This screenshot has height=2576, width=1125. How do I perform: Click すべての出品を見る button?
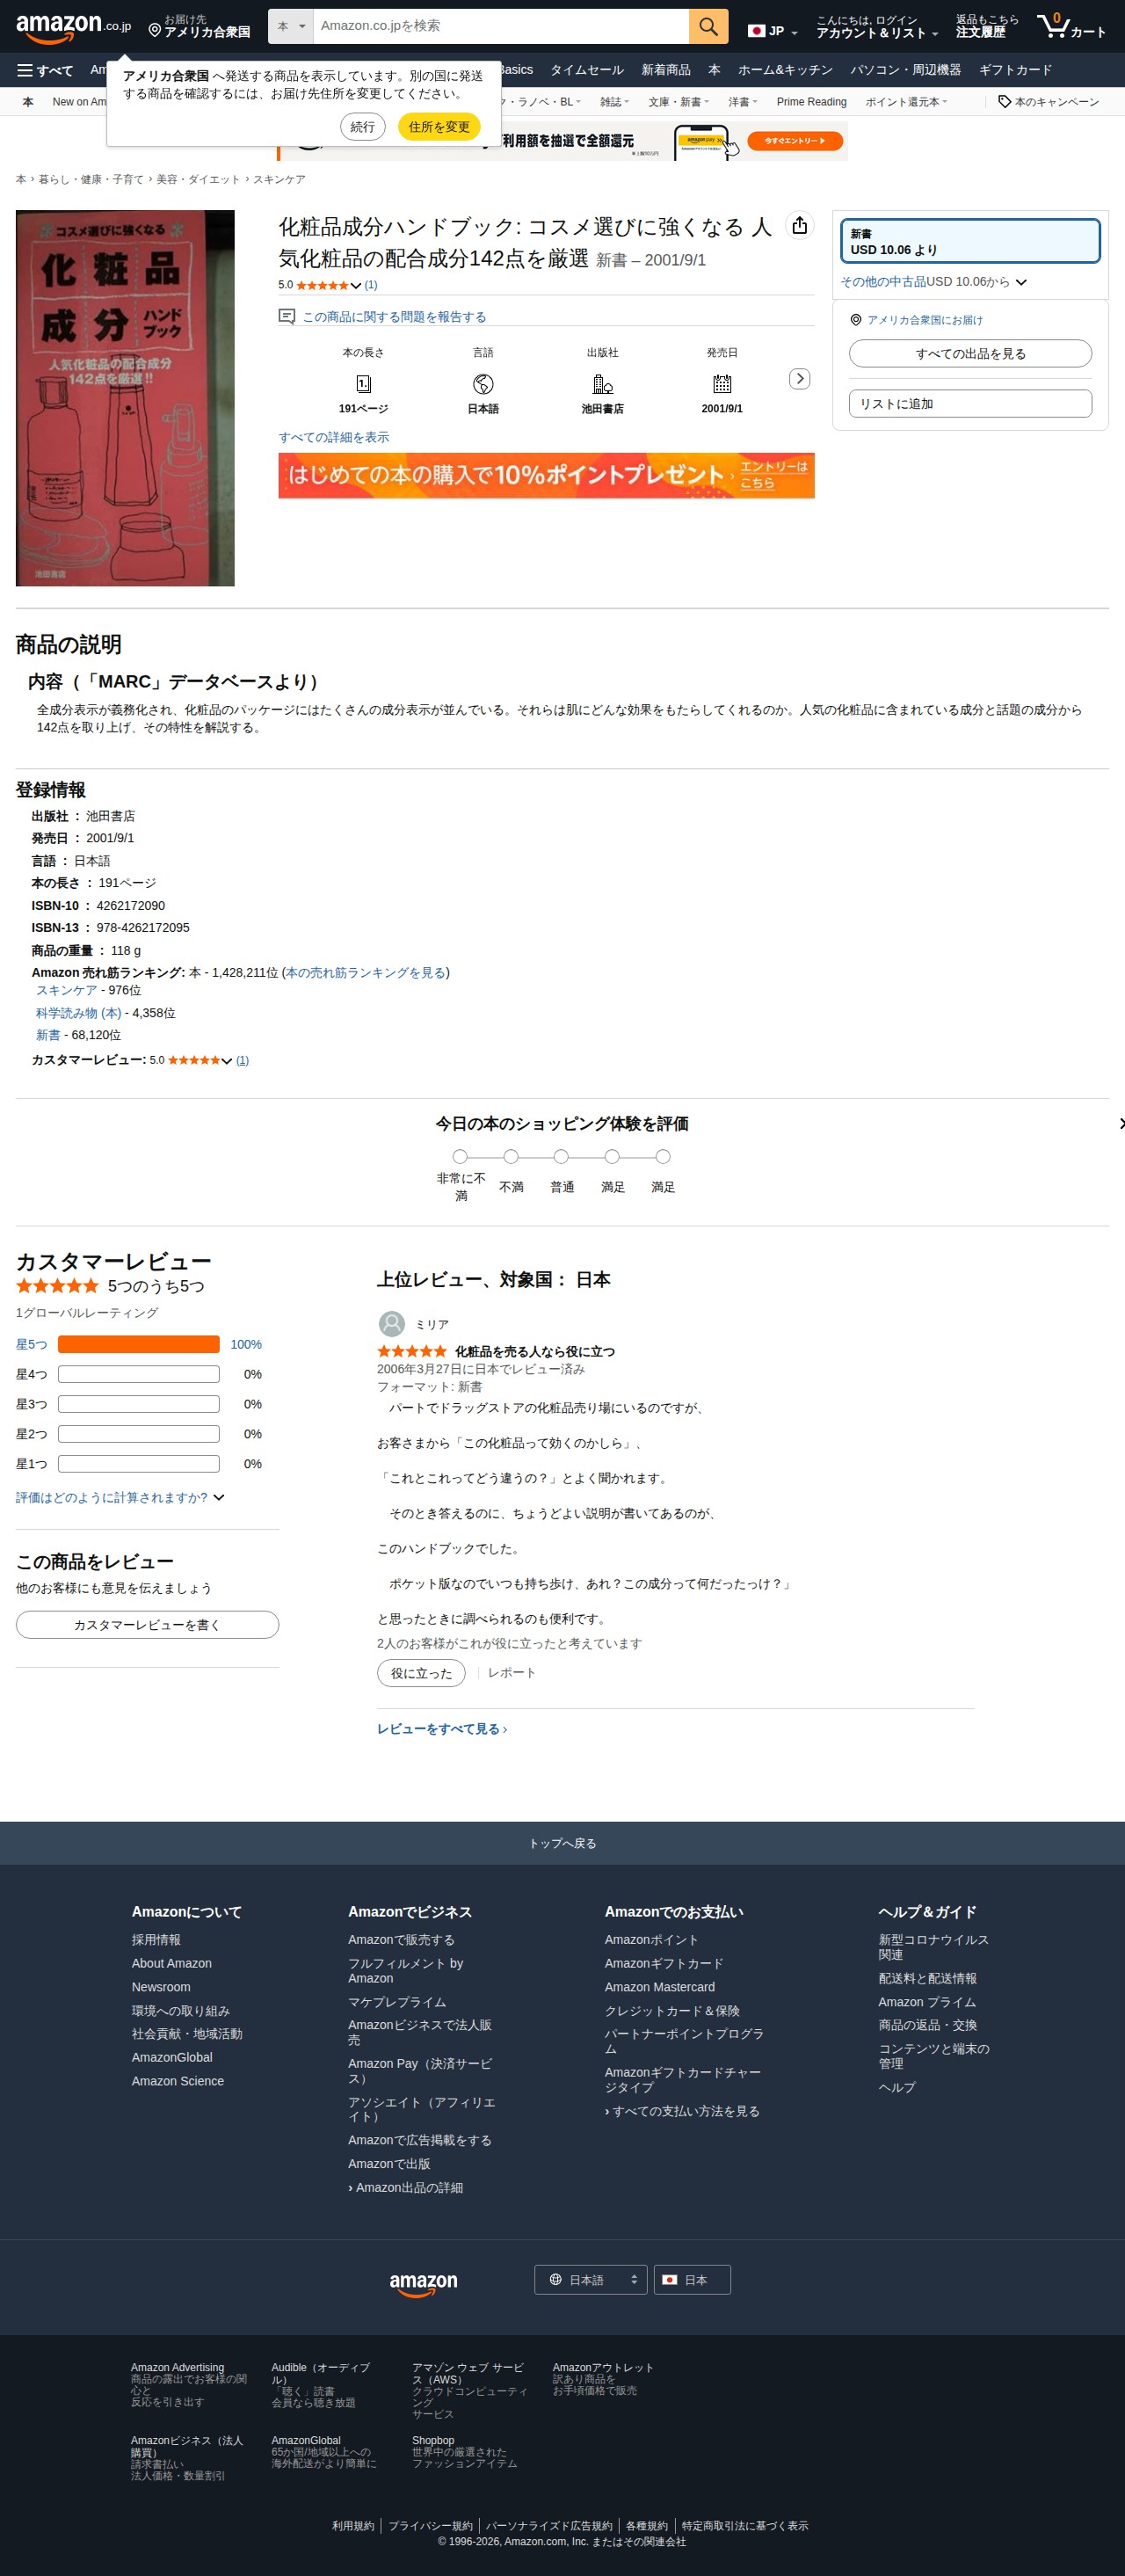pyautogui.click(x=970, y=354)
